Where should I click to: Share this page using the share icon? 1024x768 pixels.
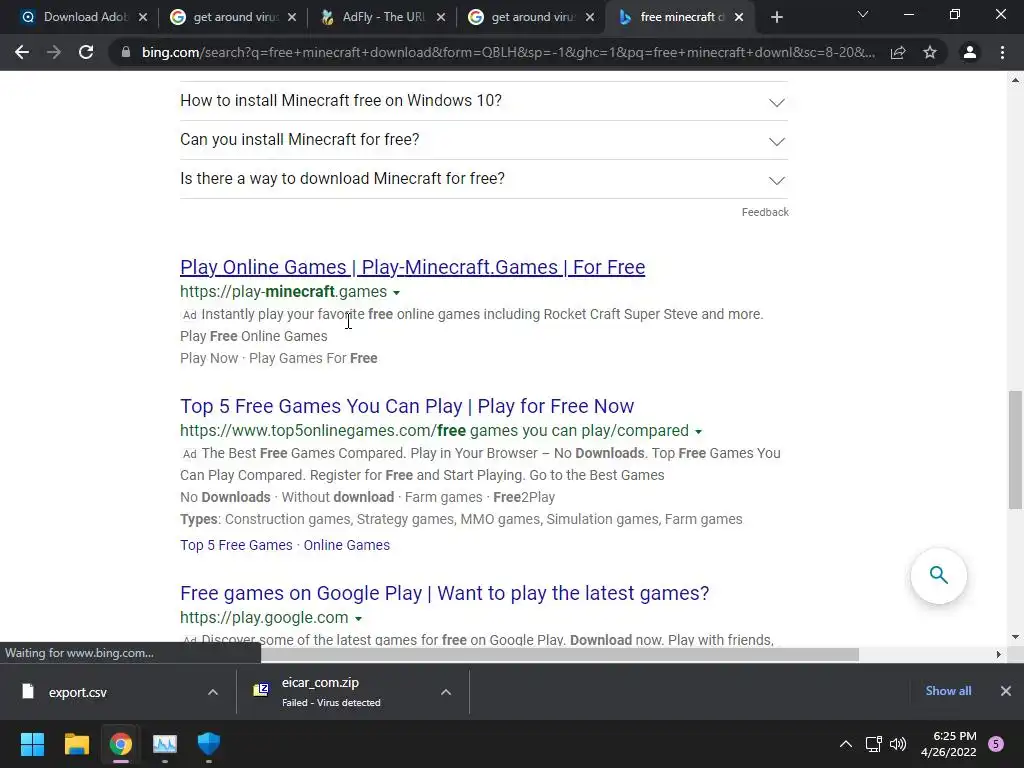tap(898, 52)
